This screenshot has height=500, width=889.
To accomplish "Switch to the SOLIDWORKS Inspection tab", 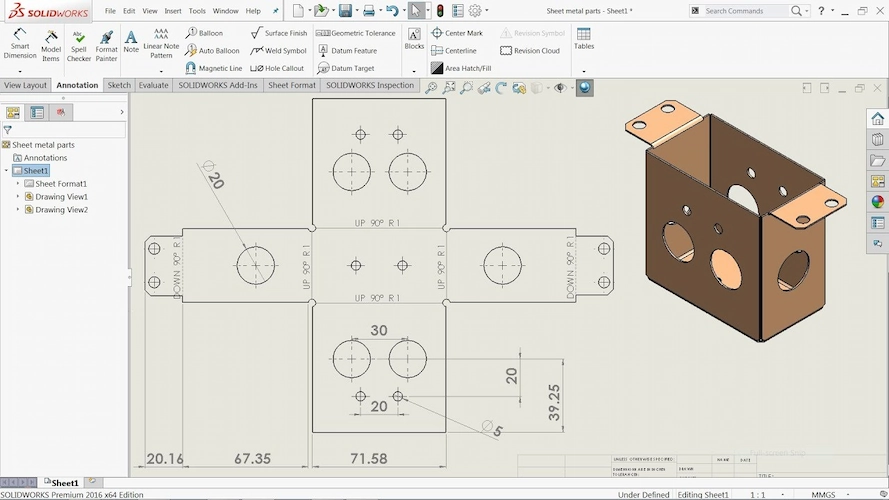I will tap(370, 85).
